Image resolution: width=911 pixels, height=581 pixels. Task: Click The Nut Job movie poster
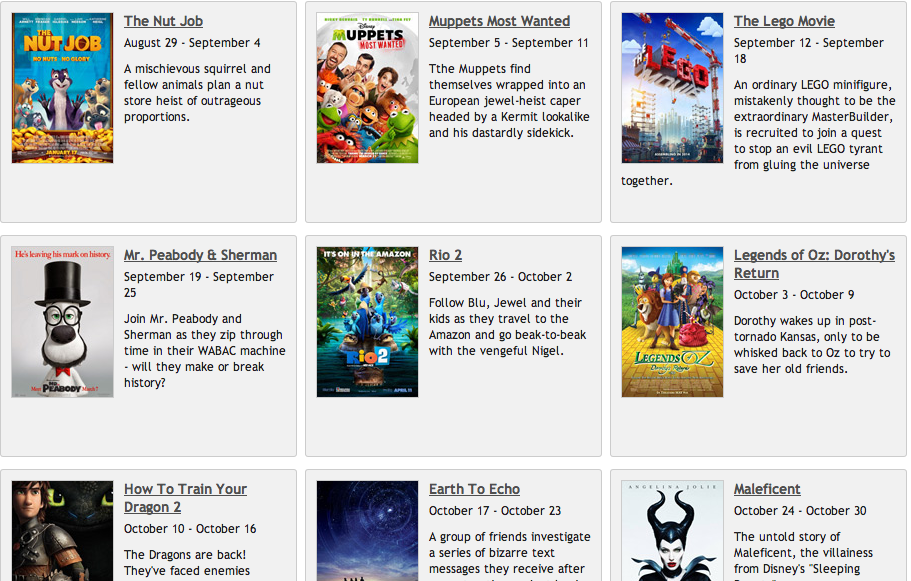click(62, 88)
